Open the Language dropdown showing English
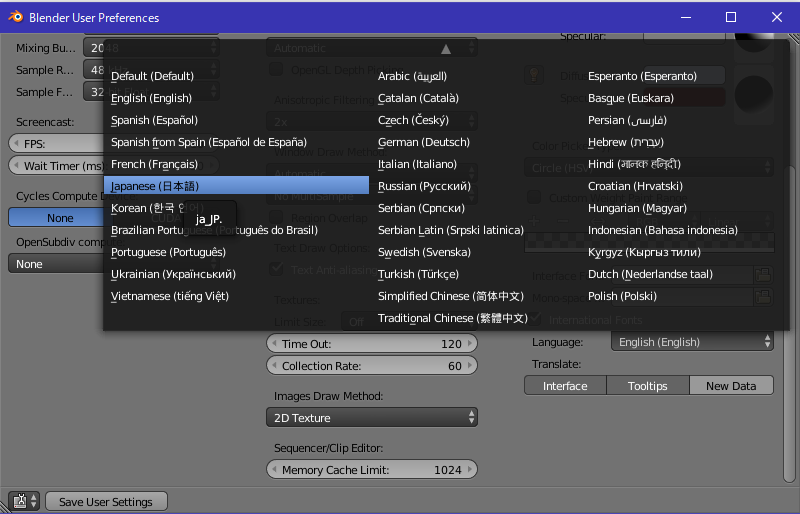This screenshot has width=800, height=514. [x=693, y=342]
